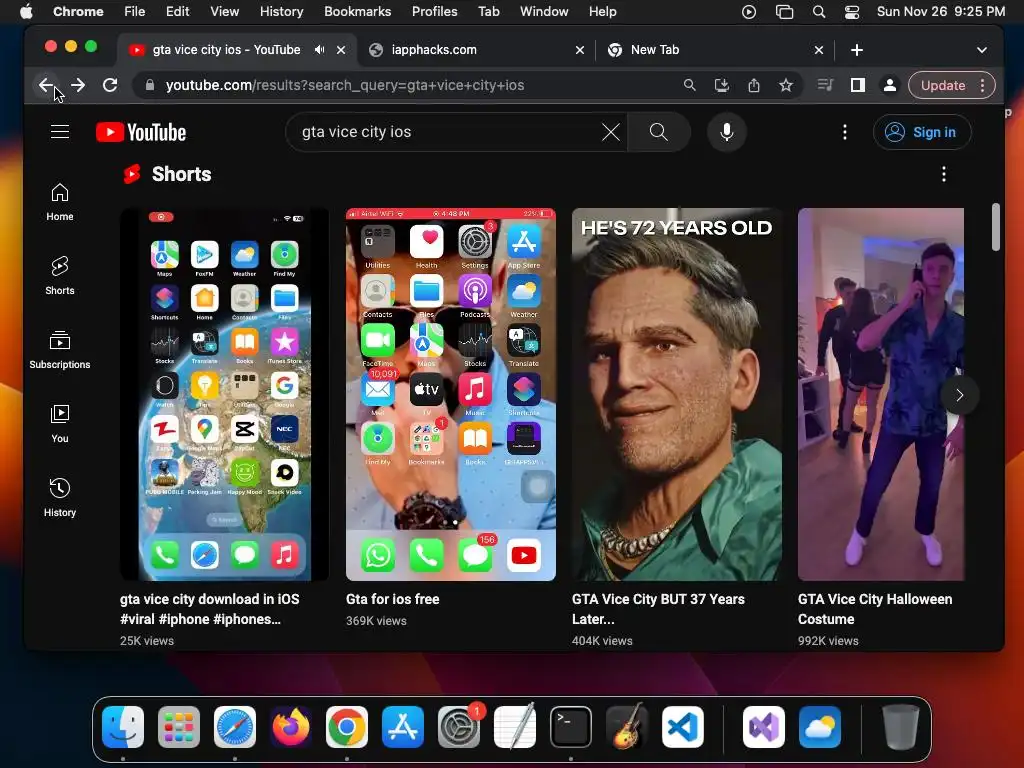Image resolution: width=1024 pixels, height=768 pixels.
Task: Sign in to YouTube
Action: [922, 132]
